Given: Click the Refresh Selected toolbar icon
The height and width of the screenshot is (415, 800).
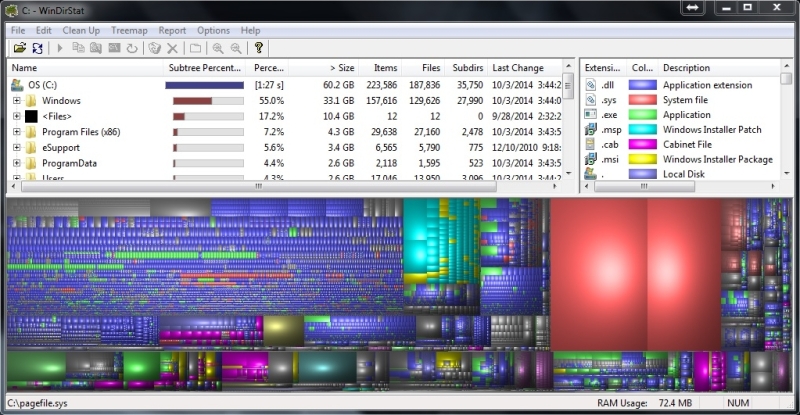Looking at the screenshot, I should point(132,48).
